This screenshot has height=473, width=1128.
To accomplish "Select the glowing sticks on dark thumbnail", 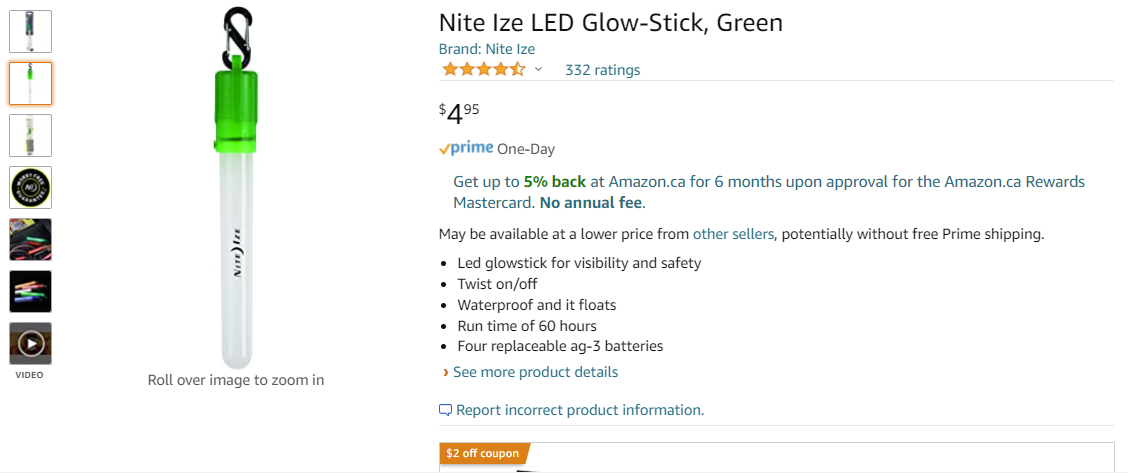I will [x=31, y=239].
